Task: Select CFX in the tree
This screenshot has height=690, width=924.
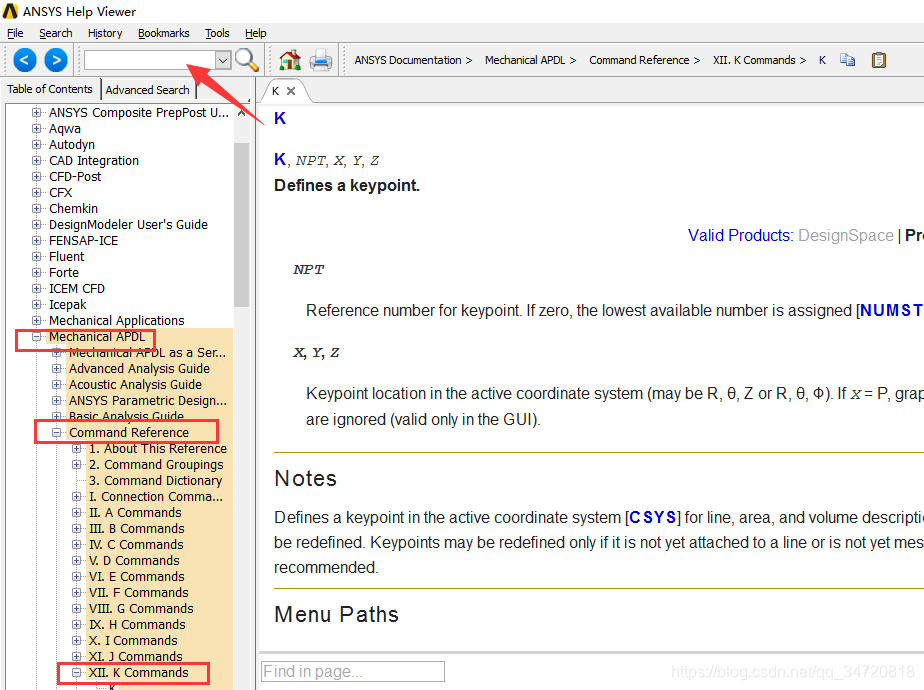Action: (61, 192)
